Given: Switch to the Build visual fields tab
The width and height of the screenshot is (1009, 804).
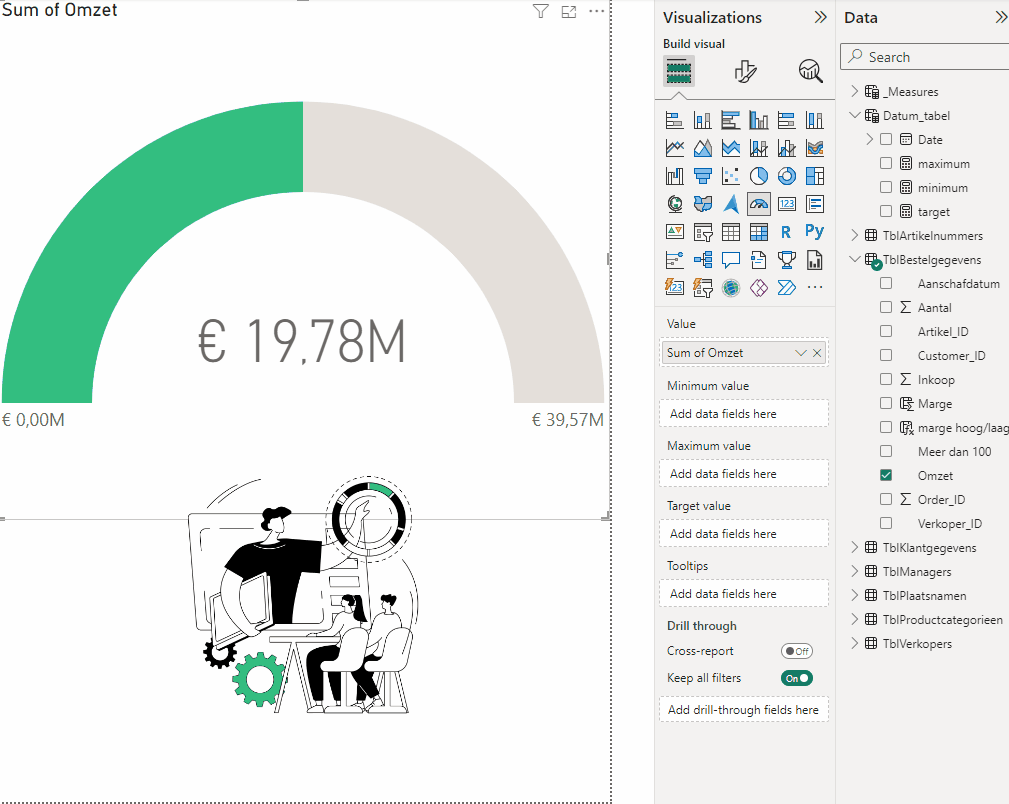Looking at the screenshot, I should 678,71.
